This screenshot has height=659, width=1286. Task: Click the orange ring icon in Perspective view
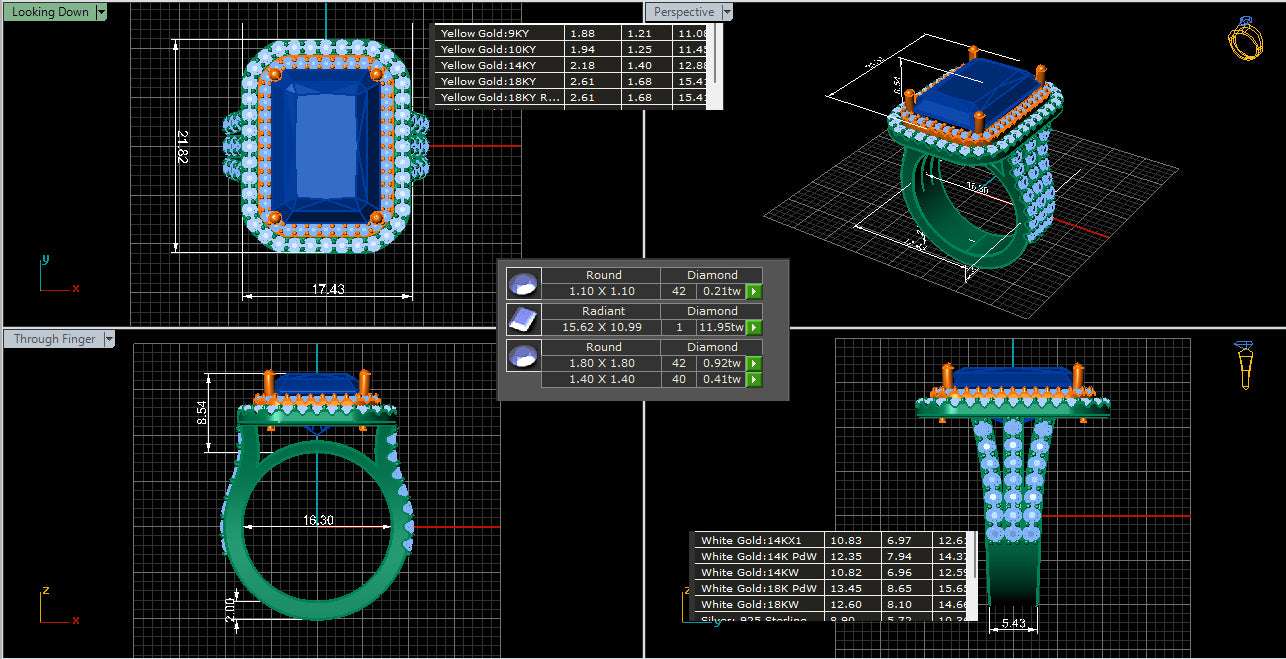pyautogui.click(x=1244, y=40)
